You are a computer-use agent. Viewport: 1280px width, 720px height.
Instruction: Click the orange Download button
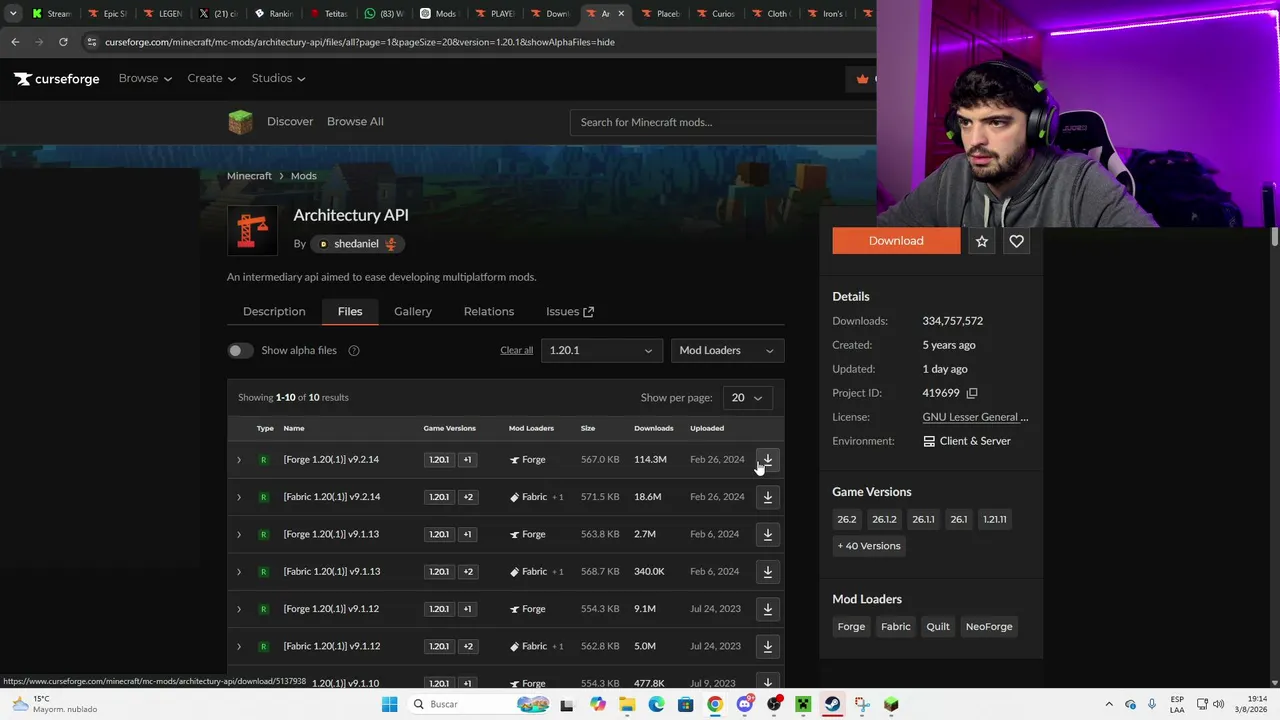(896, 241)
